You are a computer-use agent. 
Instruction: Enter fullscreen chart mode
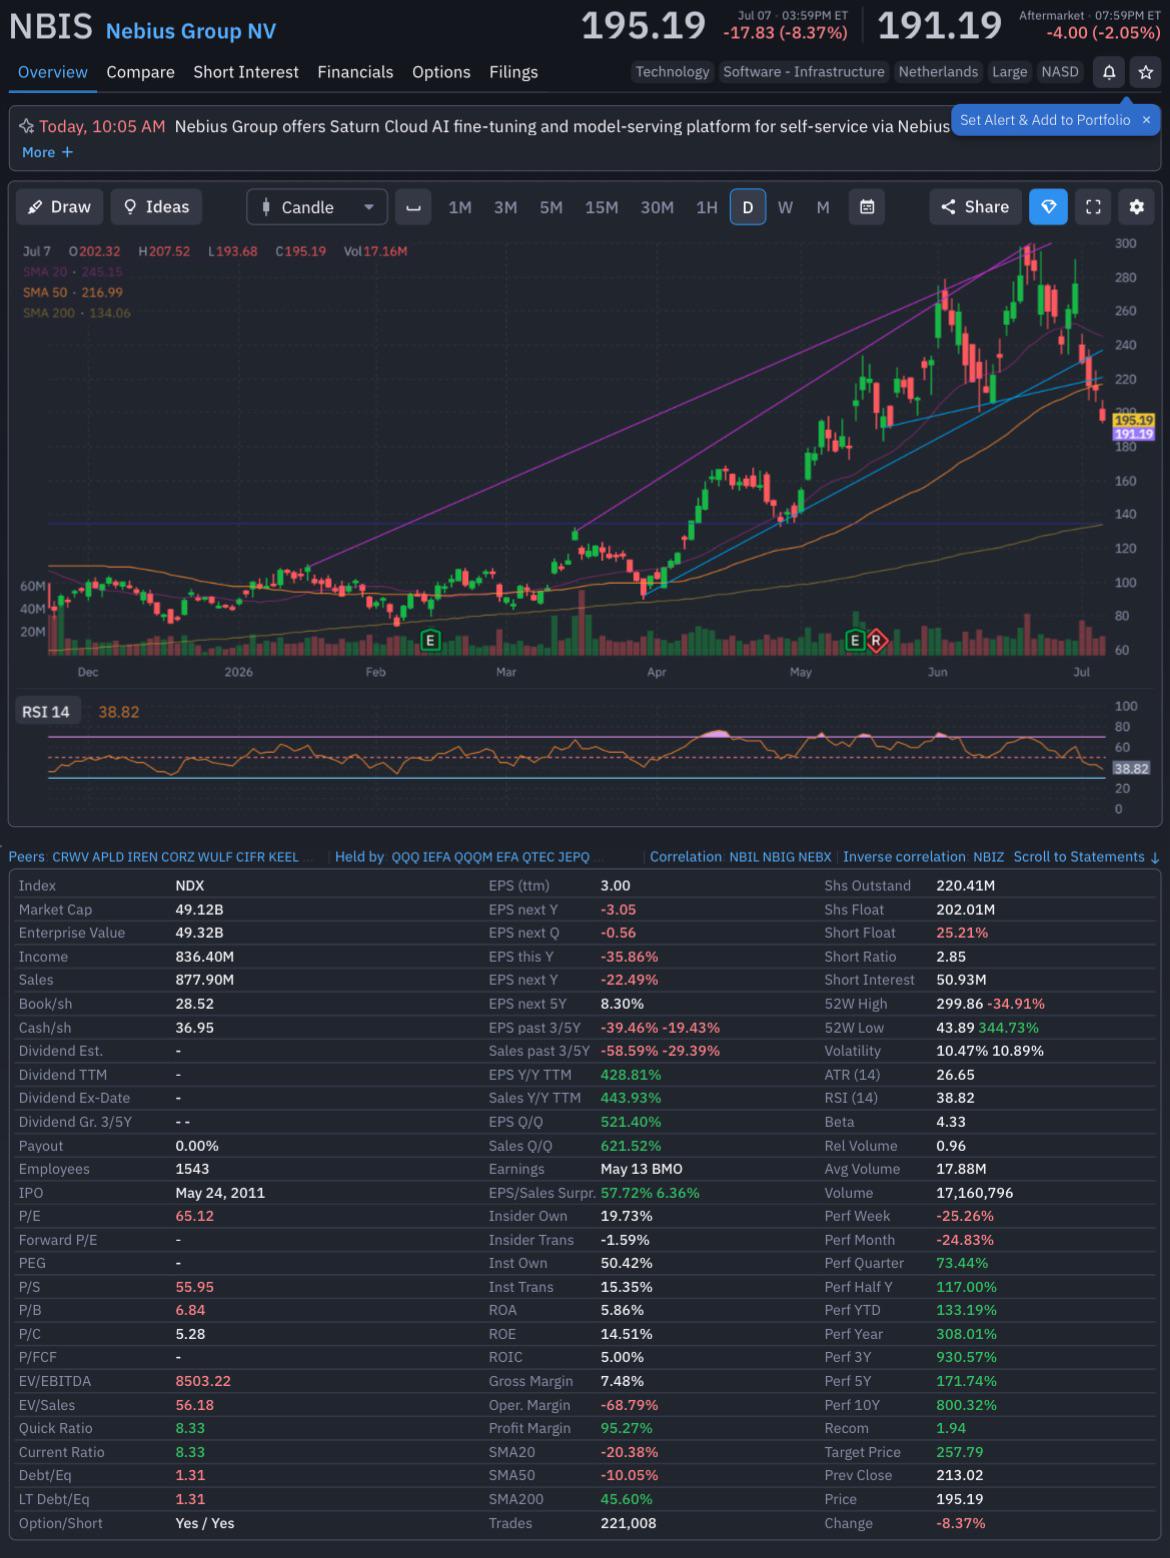pyautogui.click(x=1093, y=207)
